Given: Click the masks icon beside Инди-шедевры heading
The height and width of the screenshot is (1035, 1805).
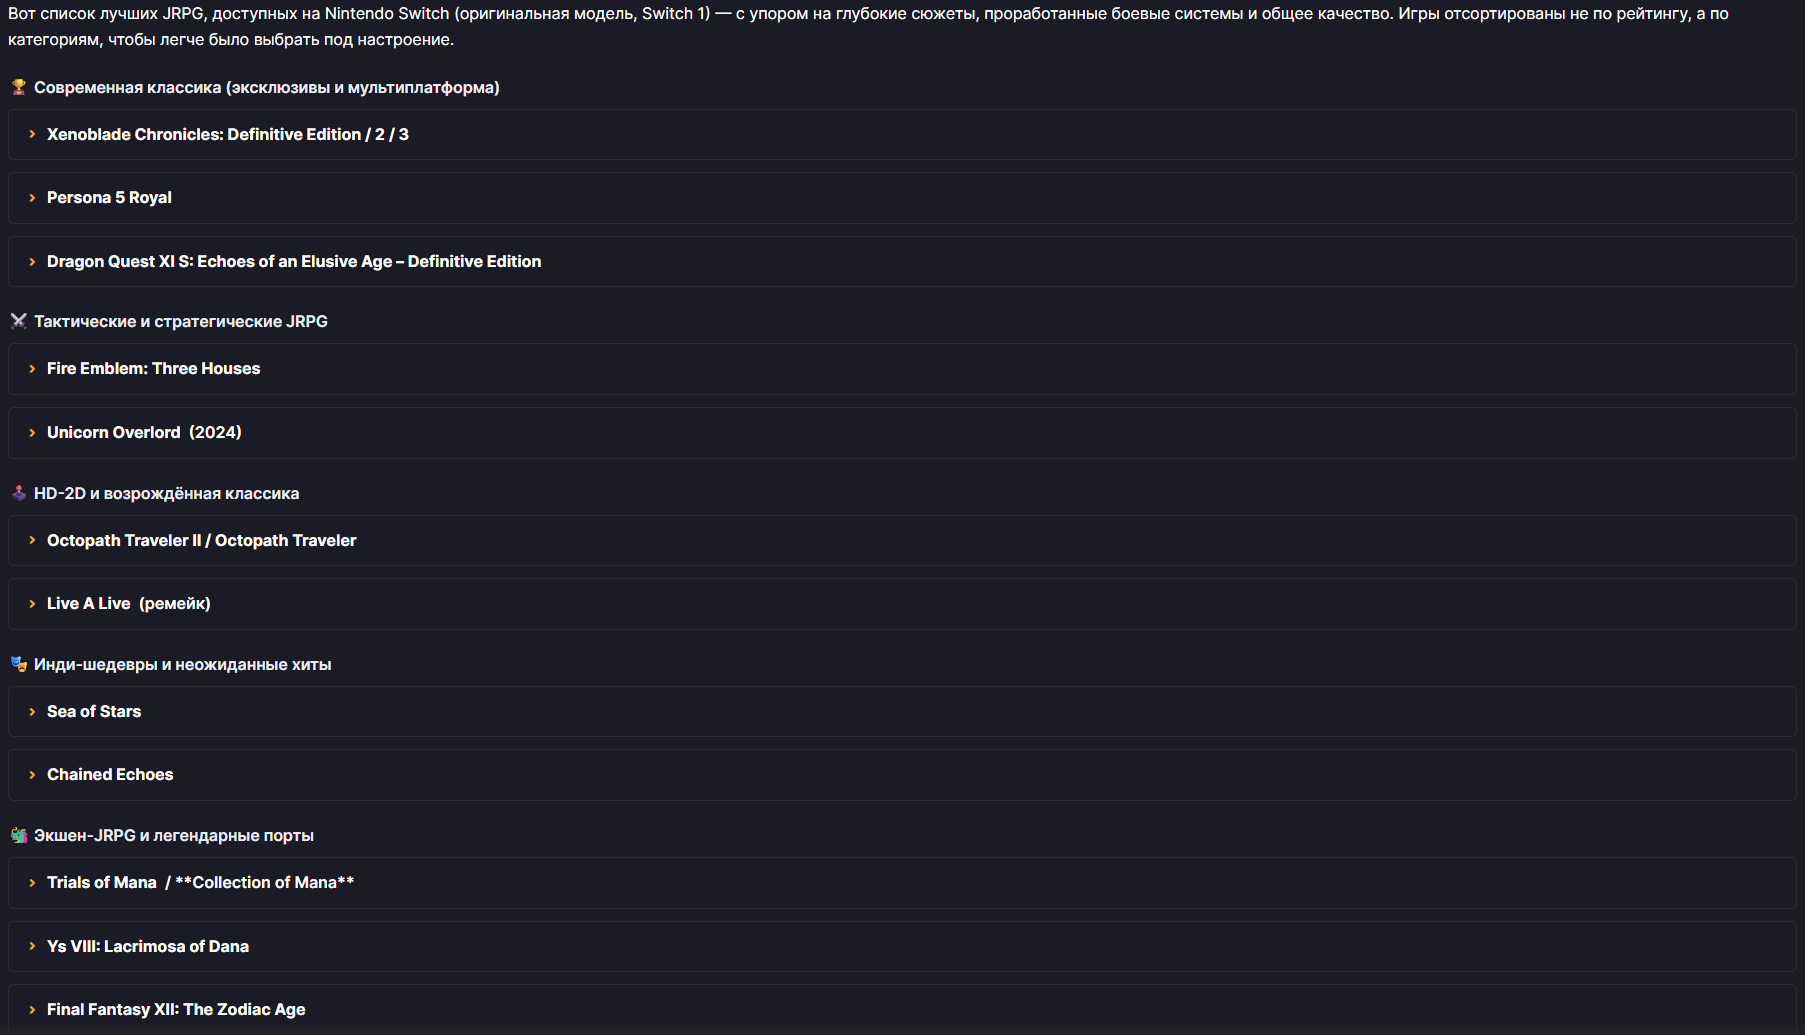Looking at the screenshot, I should click(18, 664).
